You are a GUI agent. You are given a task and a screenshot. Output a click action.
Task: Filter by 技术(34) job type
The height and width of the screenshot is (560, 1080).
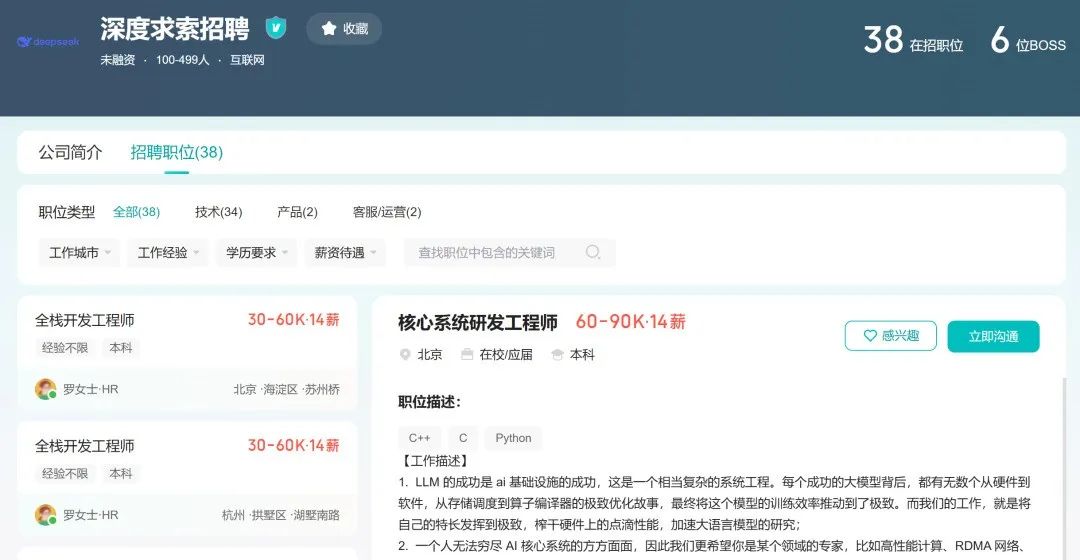218,212
